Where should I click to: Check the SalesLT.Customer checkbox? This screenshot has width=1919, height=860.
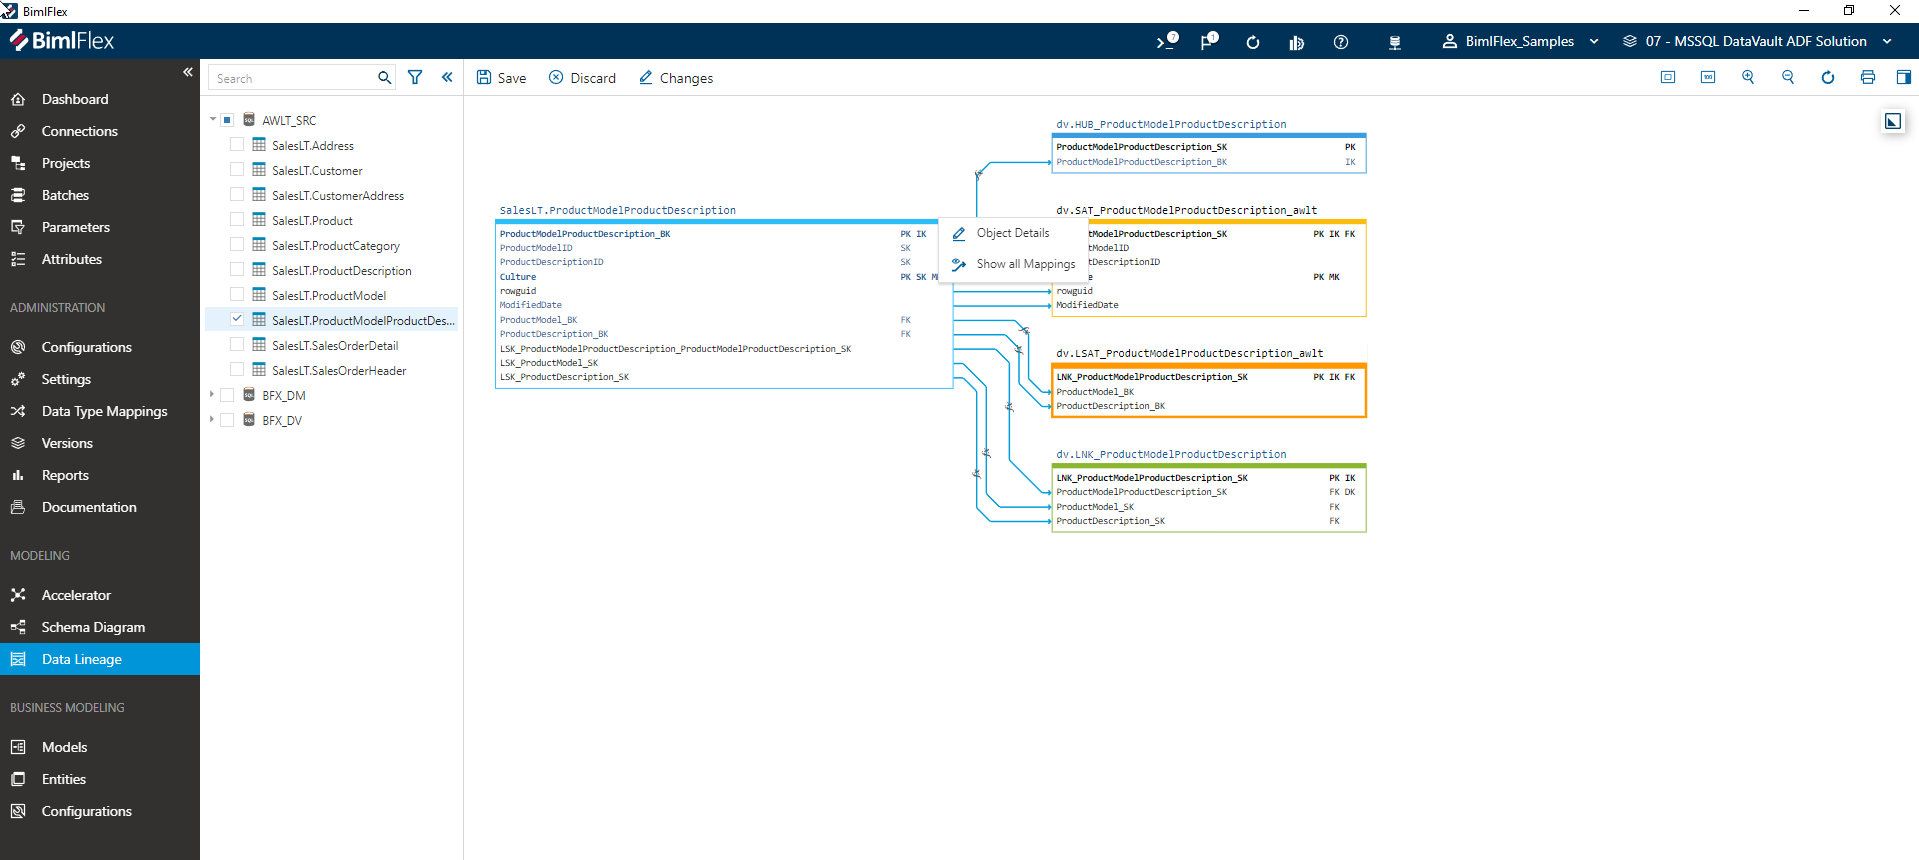click(237, 170)
